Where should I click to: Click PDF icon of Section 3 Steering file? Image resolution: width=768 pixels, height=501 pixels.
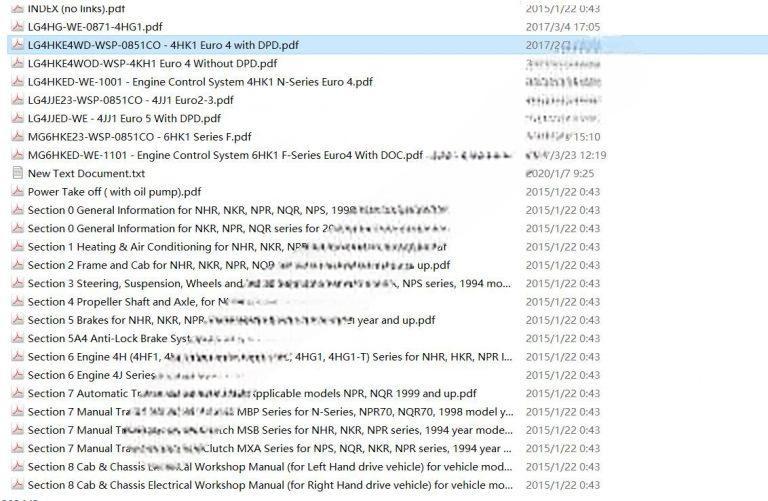click(x=18, y=284)
